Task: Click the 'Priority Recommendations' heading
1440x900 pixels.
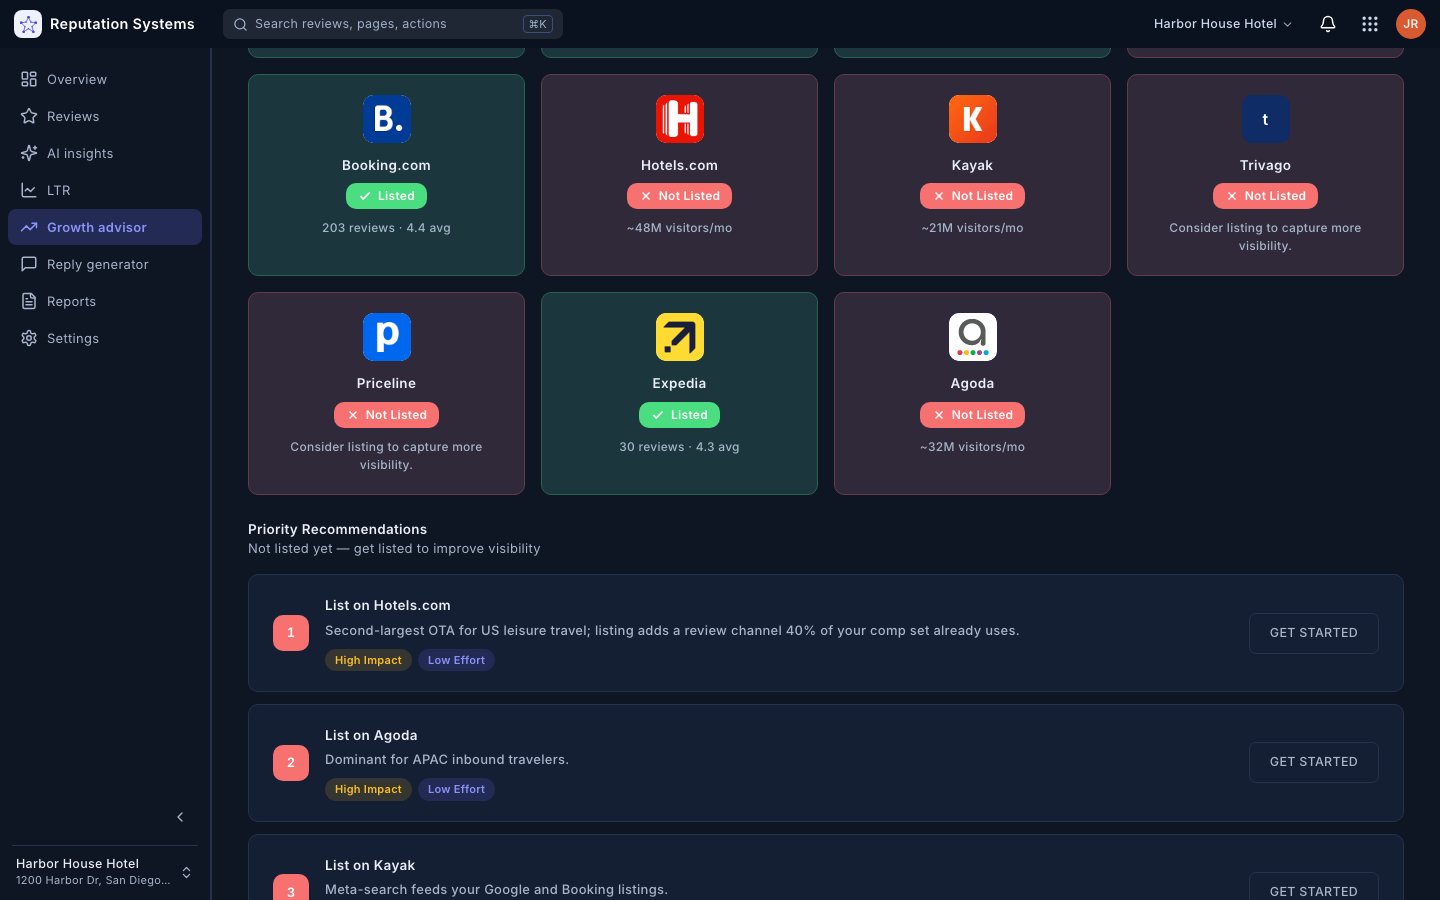Action: pyautogui.click(x=338, y=529)
